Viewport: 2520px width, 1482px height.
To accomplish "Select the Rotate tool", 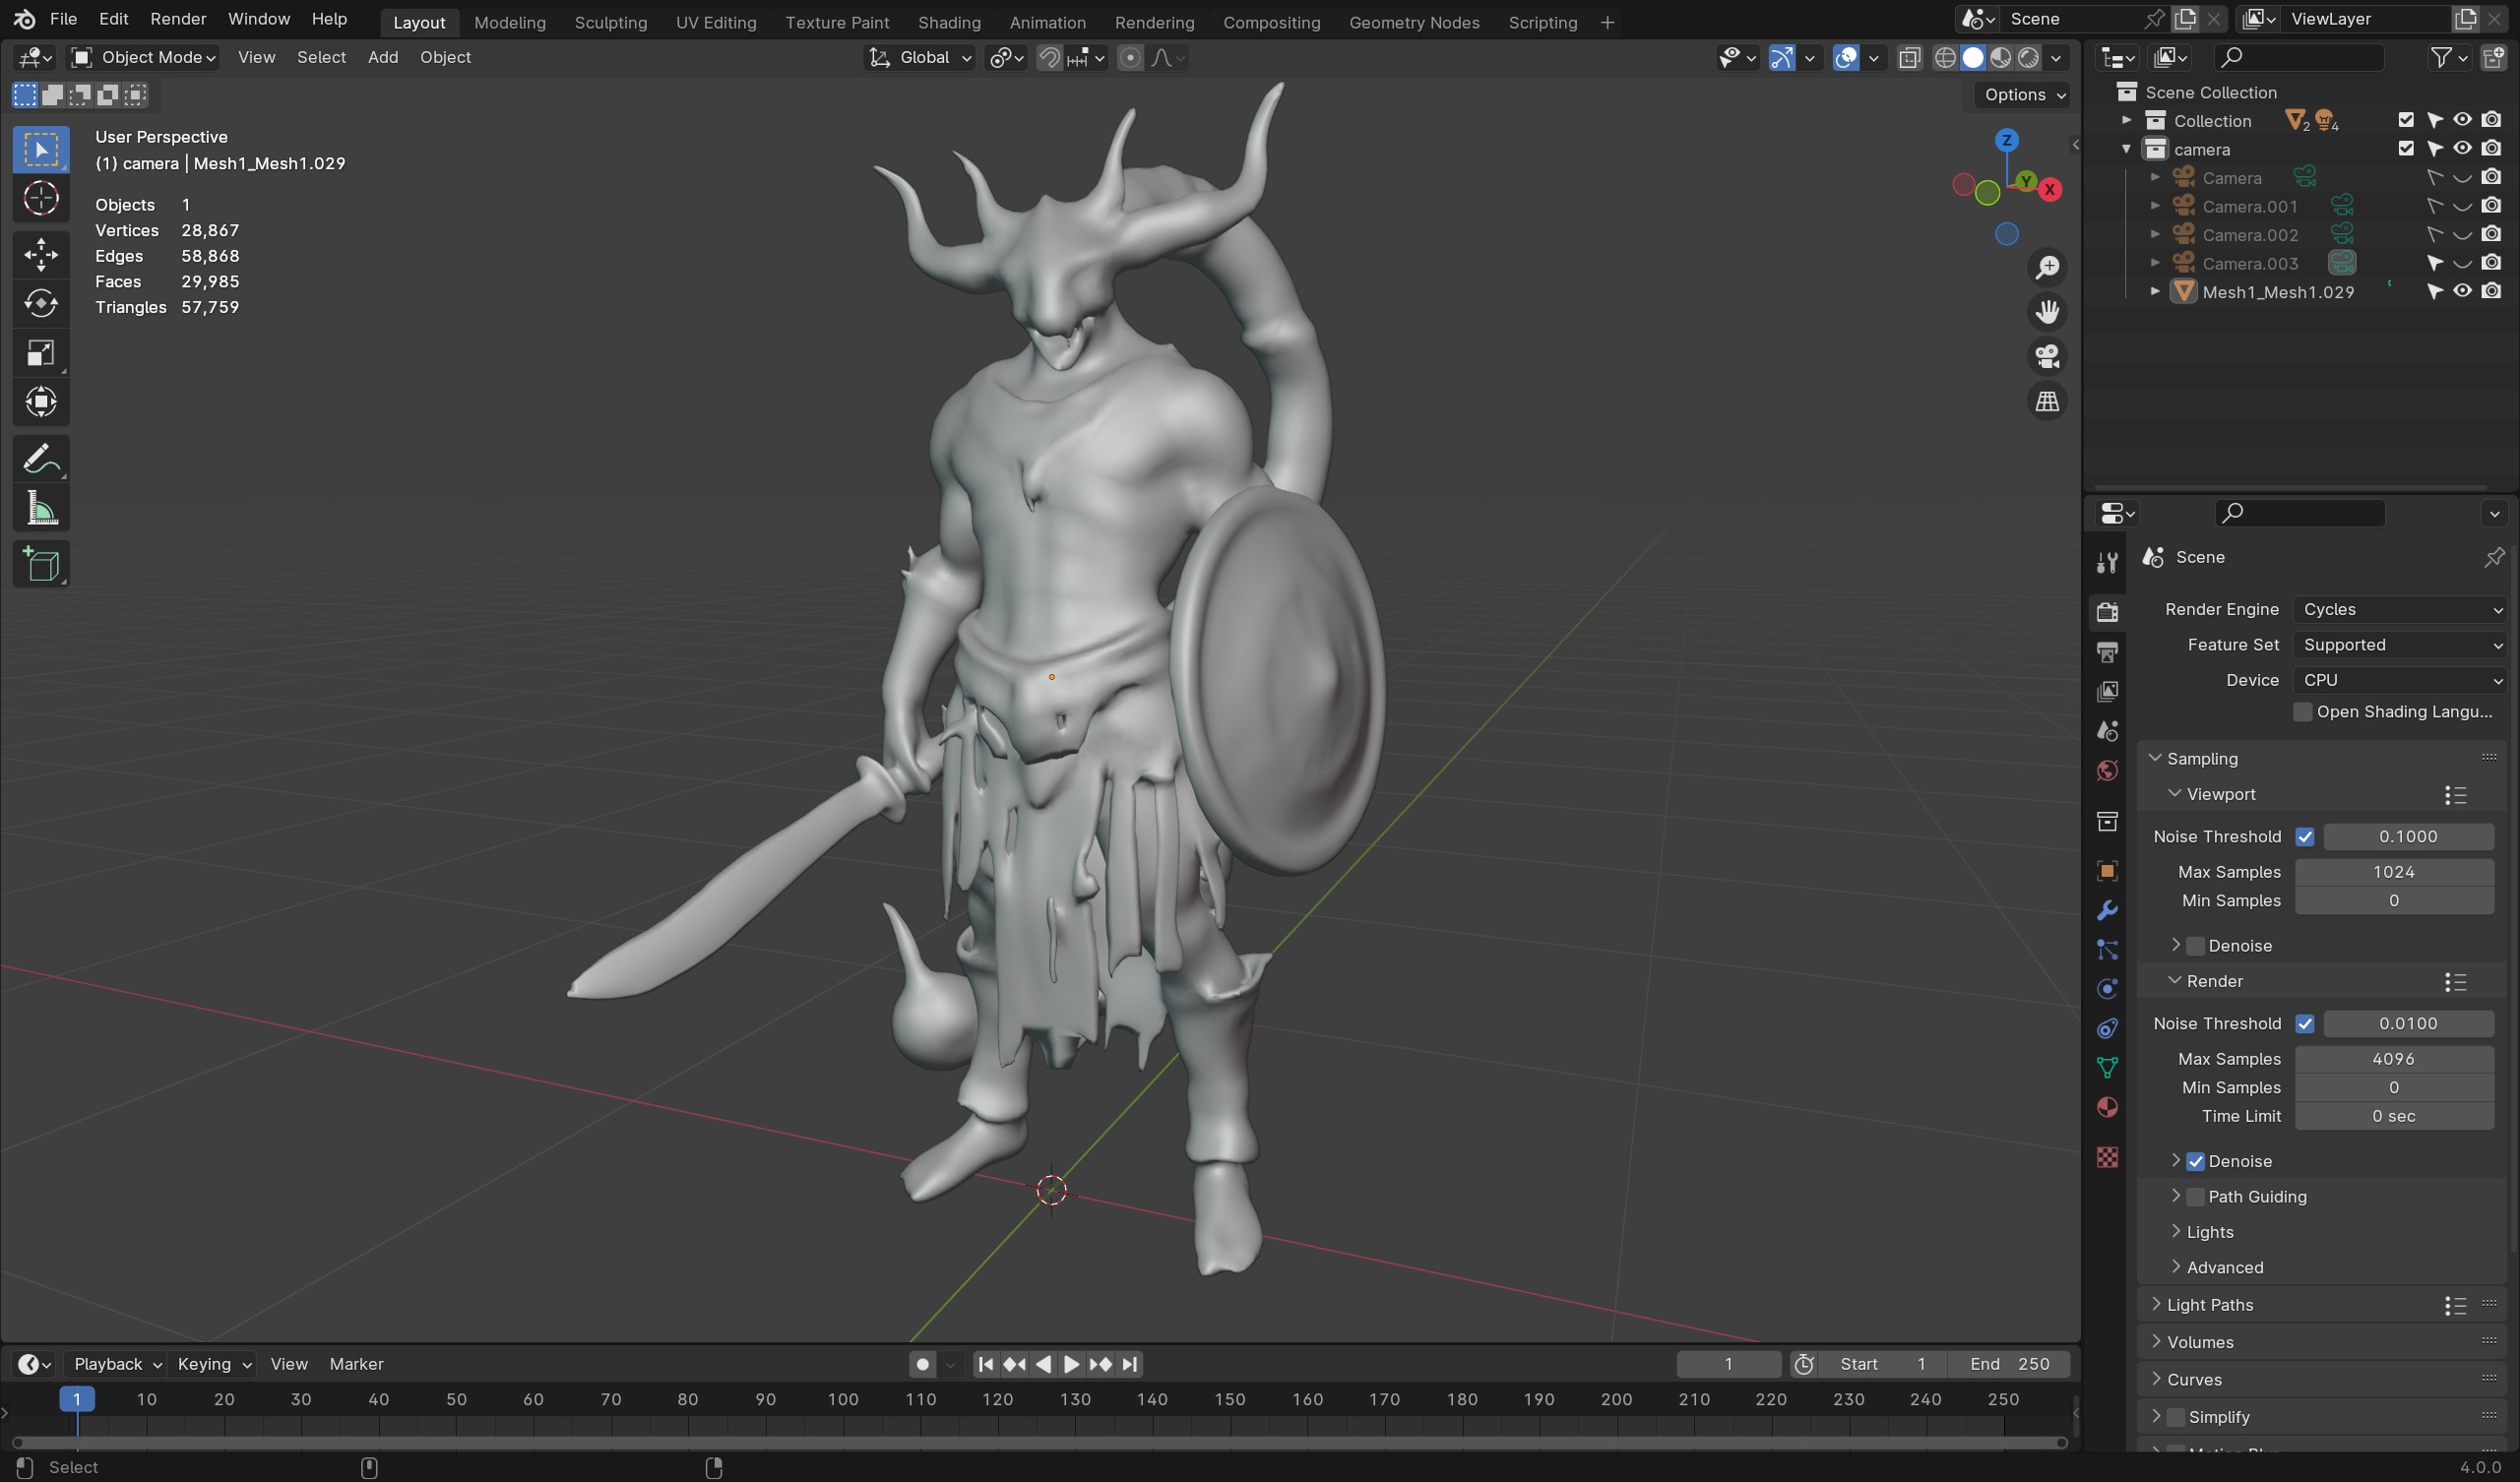I will [x=41, y=303].
